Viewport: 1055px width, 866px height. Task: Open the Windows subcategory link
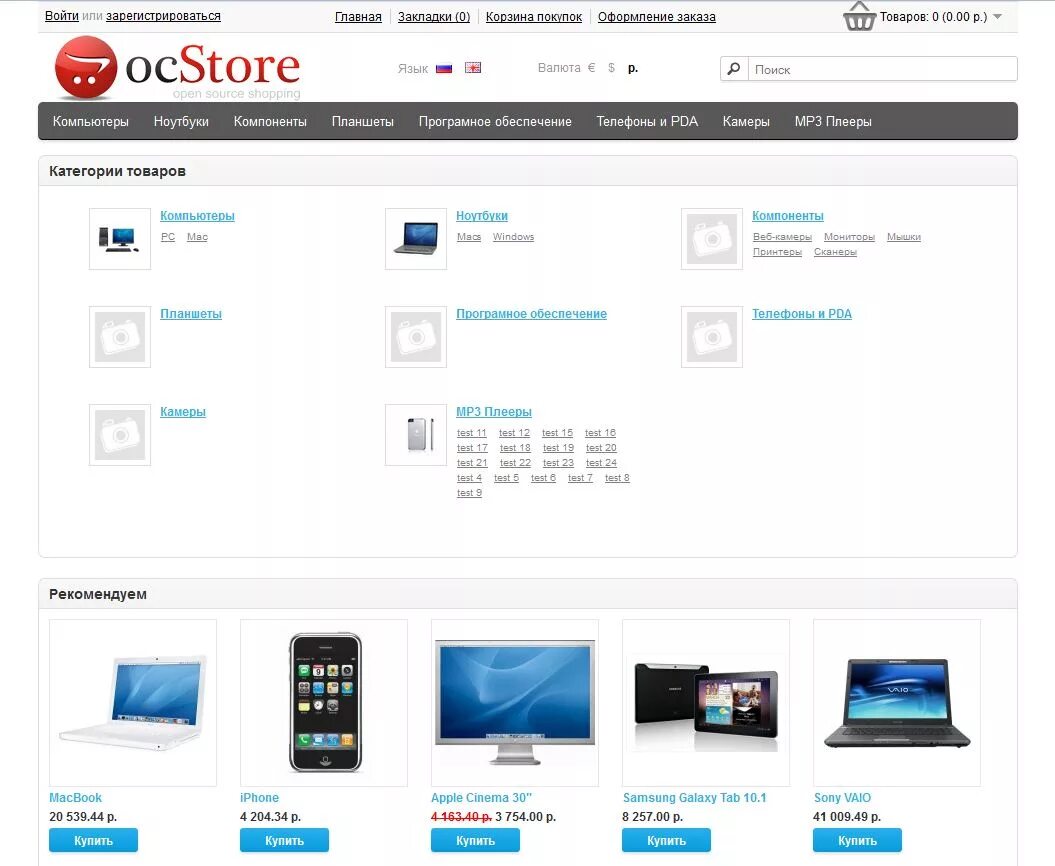(x=513, y=237)
